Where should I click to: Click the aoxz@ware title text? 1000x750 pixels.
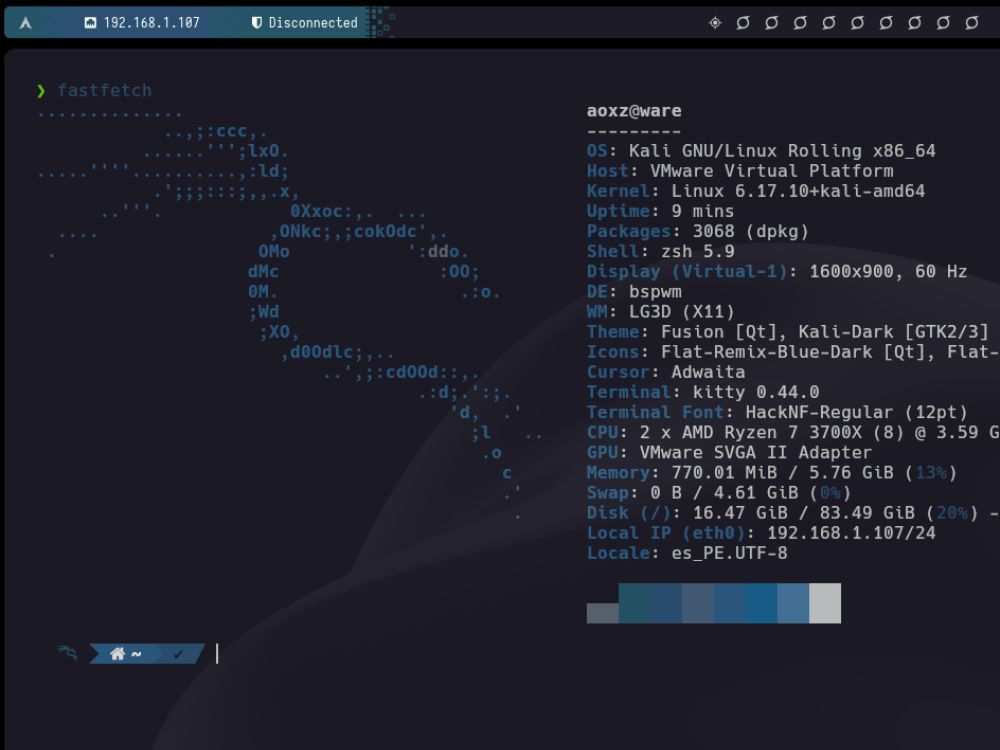[x=634, y=111]
